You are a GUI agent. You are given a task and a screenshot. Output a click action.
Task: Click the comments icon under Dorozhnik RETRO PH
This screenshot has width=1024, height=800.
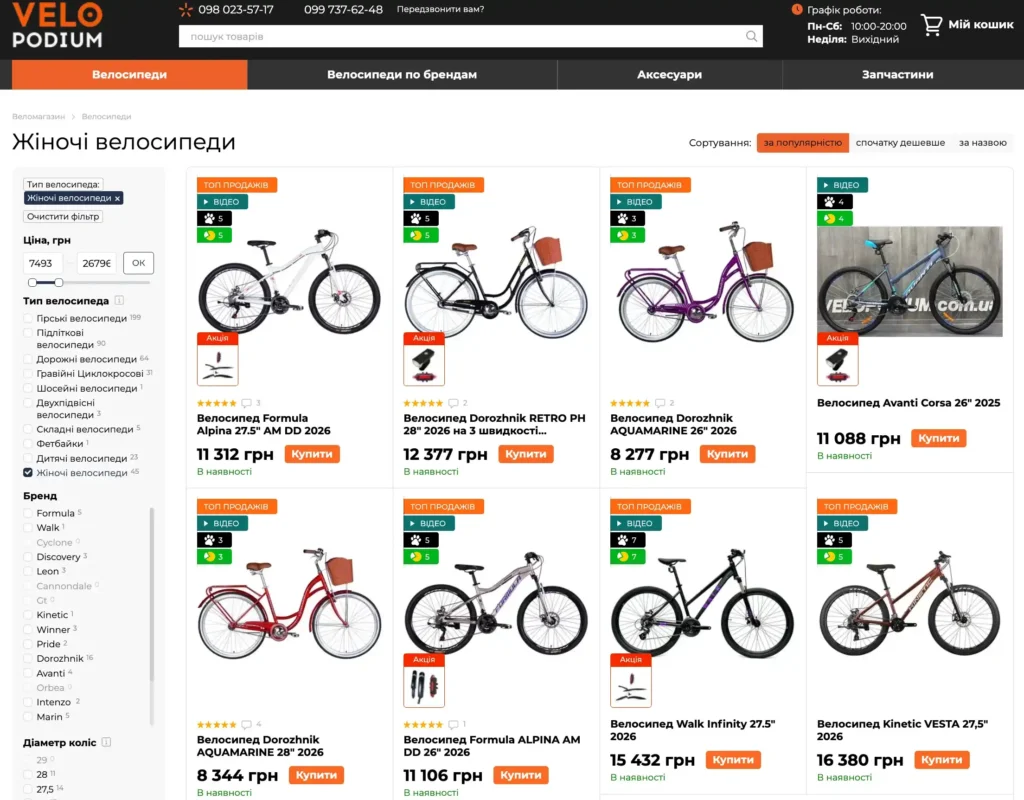(x=453, y=403)
